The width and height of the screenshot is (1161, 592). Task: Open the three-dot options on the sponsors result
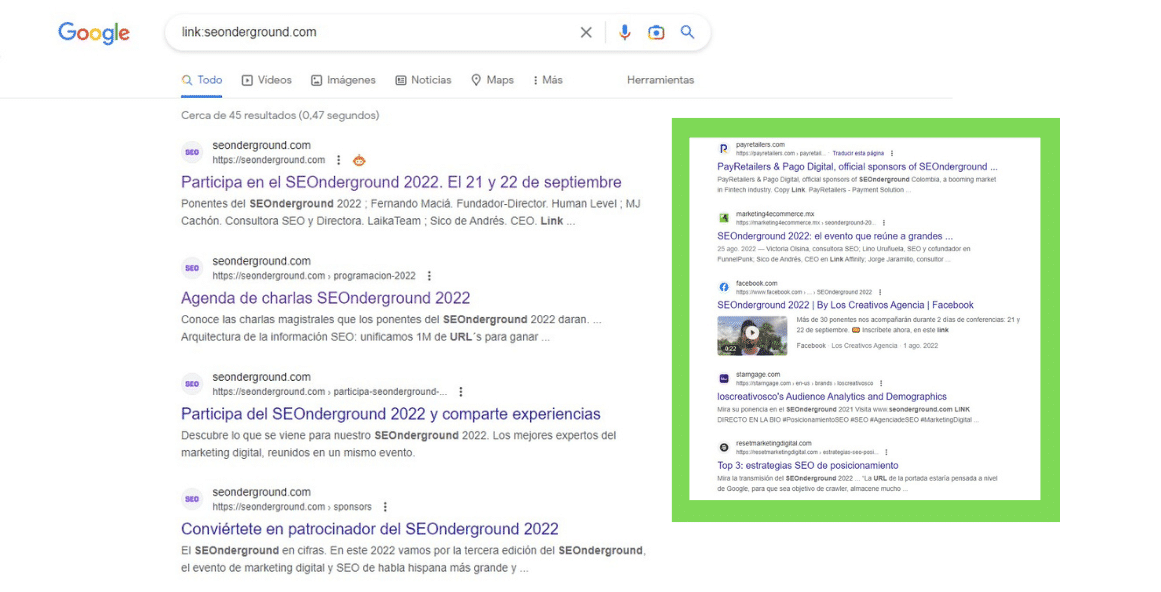pos(386,507)
